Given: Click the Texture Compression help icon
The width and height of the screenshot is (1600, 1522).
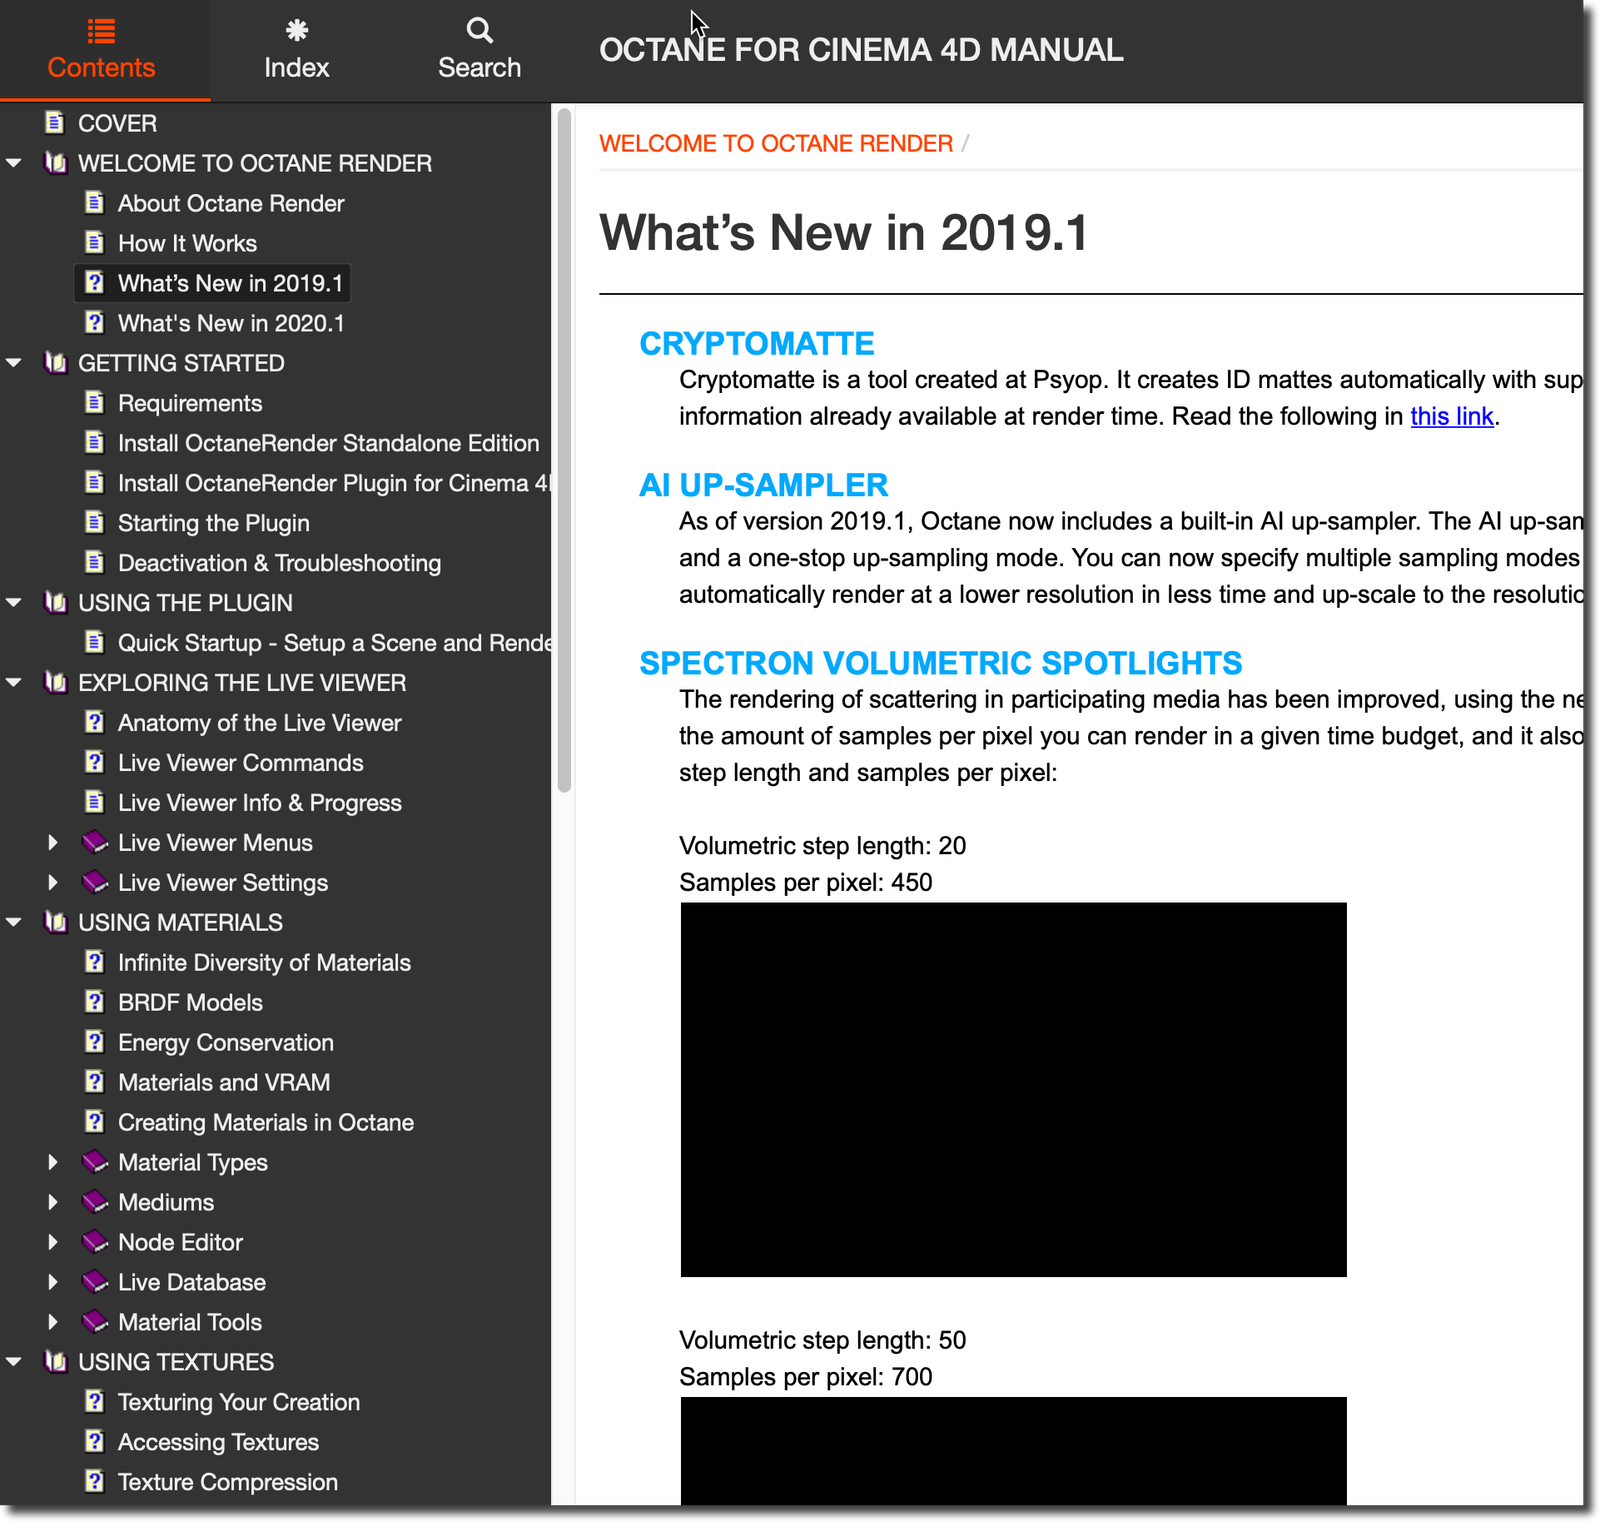Looking at the screenshot, I should click(x=95, y=1482).
